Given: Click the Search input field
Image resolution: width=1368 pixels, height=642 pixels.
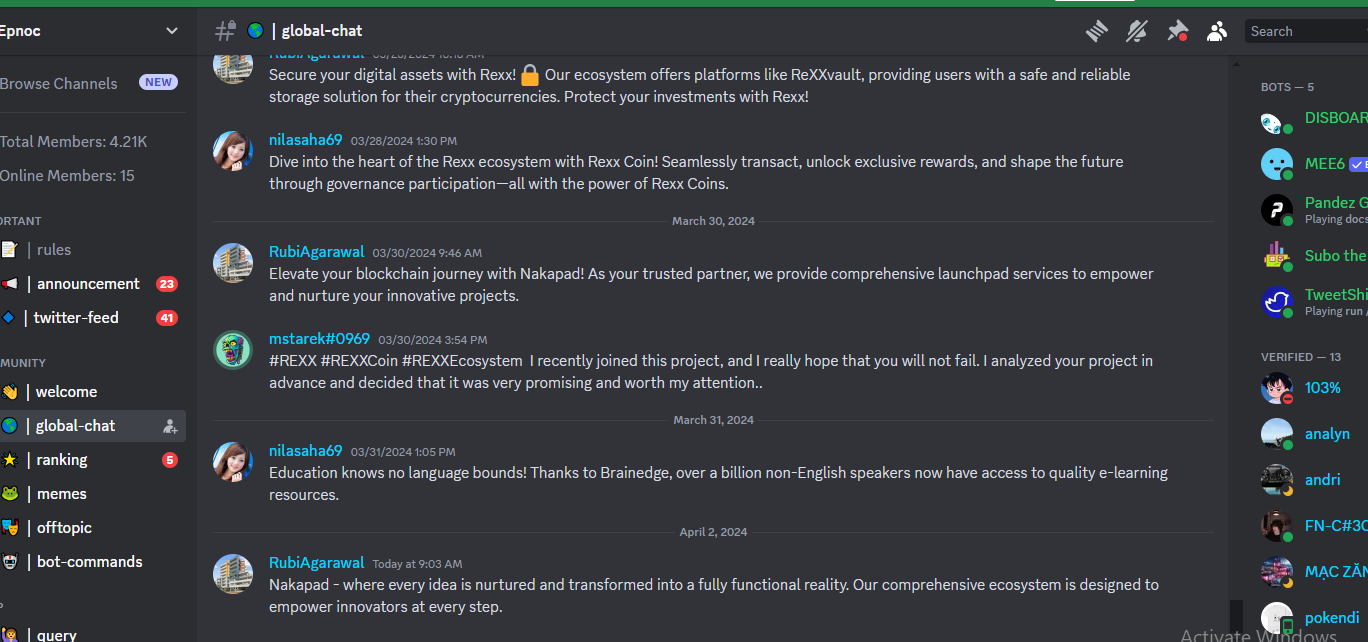Looking at the screenshot, I should coord(1306,31).
